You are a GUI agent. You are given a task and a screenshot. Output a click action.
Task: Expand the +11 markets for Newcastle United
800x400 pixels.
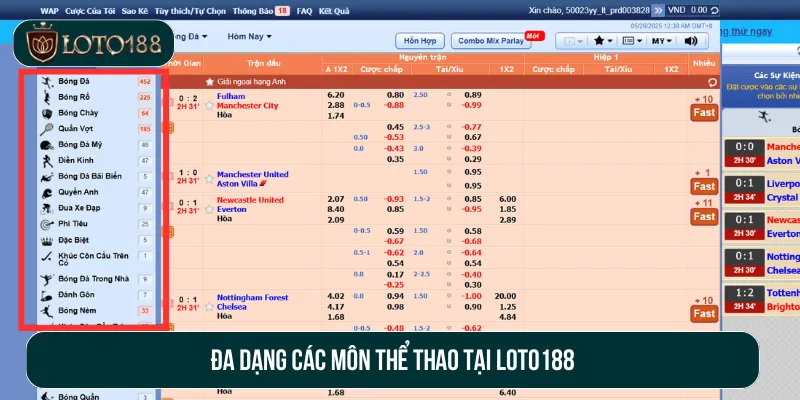pos(703,203)
